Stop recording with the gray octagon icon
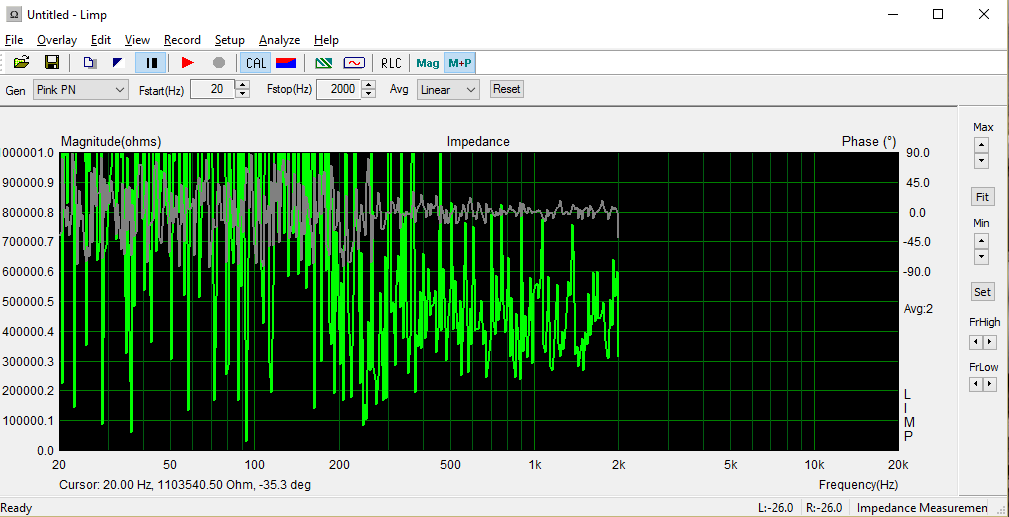The image size is (1009, 517). [219, 62]
